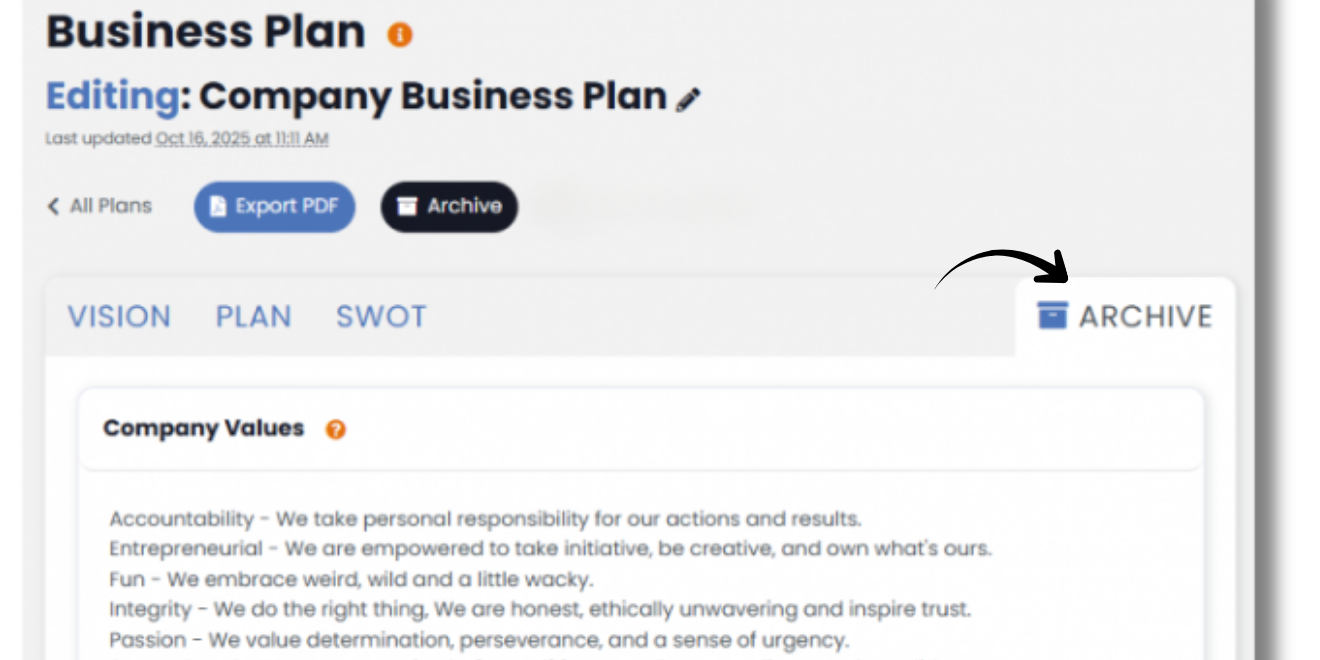Open the Company Values help question mark
This screenshot has height=660, width=1320.
pos(336,430)
